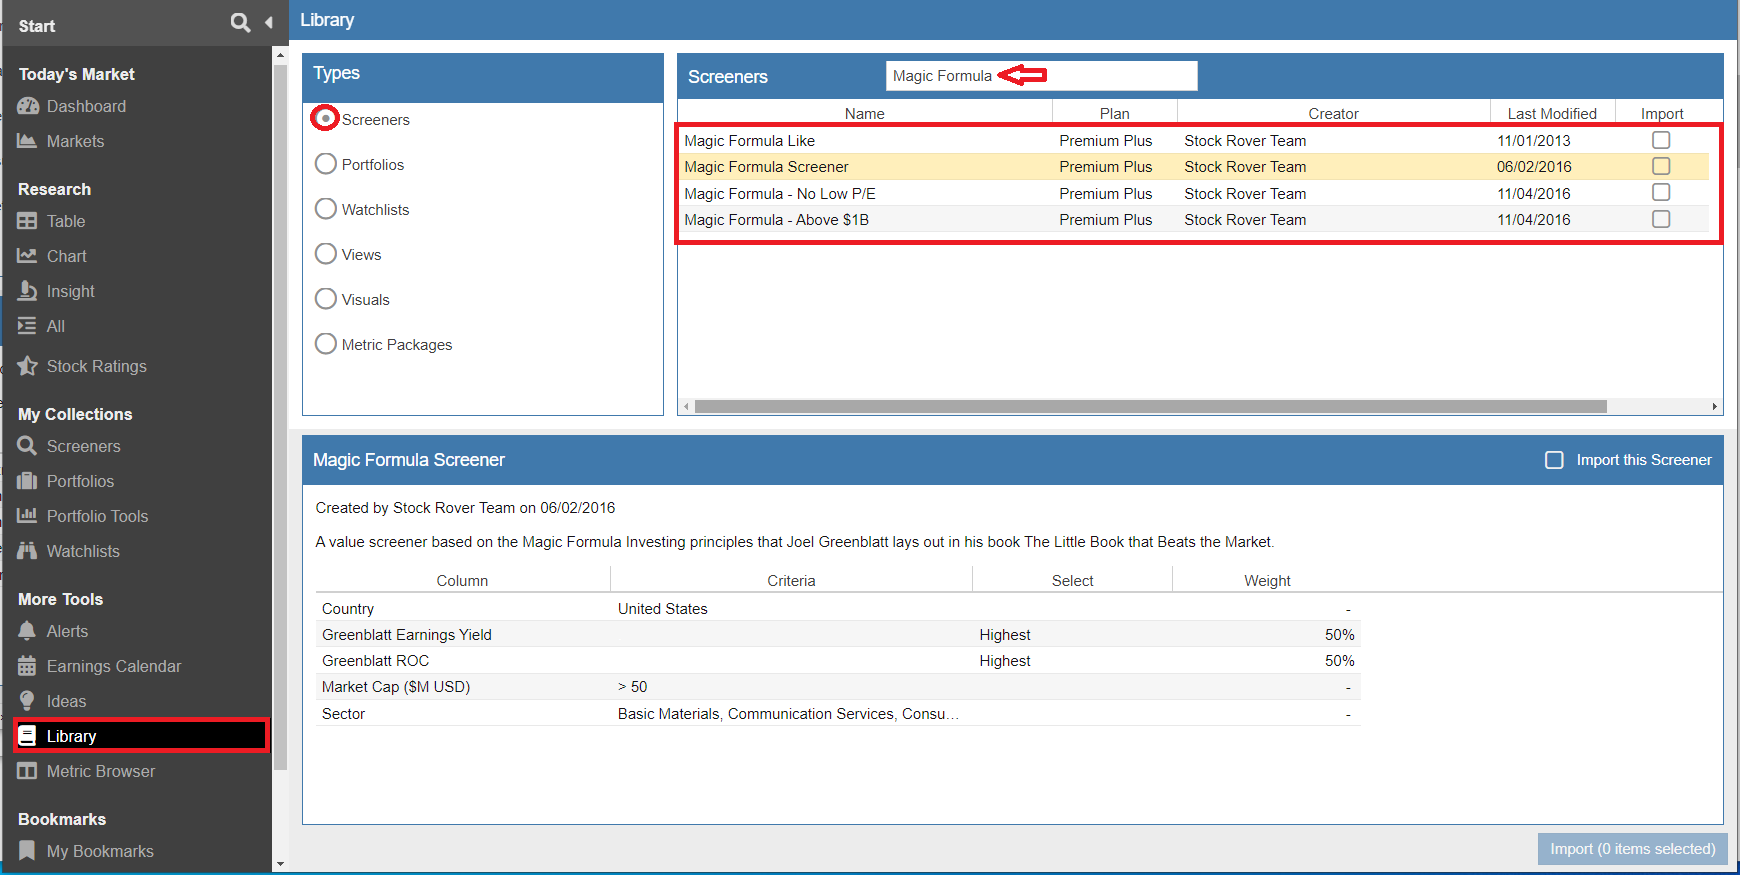Select the Magic Formula Screener name cell
1740x875 pixels.
(766, 167)
